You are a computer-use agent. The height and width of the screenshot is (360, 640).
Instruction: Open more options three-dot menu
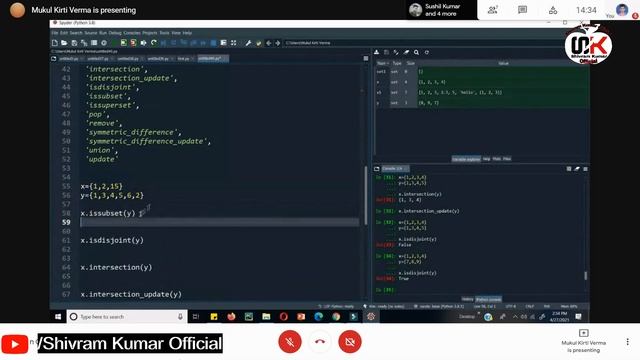(627, 342)
